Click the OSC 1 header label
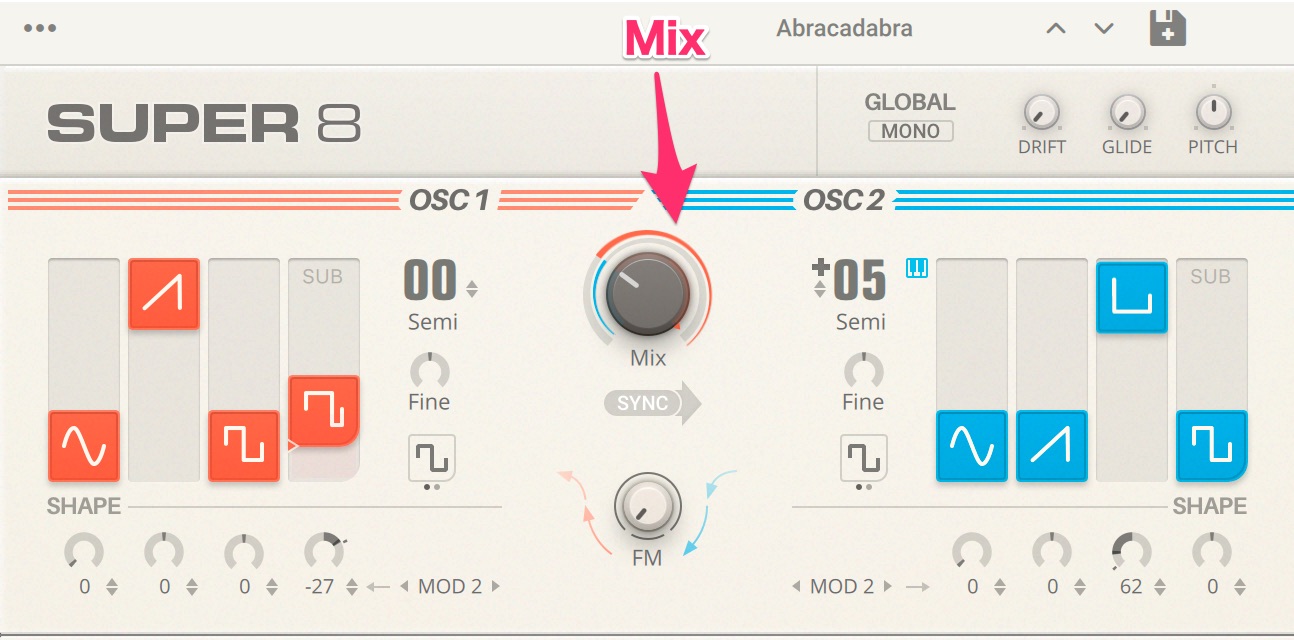1294x640 pixels. (450, 200)
